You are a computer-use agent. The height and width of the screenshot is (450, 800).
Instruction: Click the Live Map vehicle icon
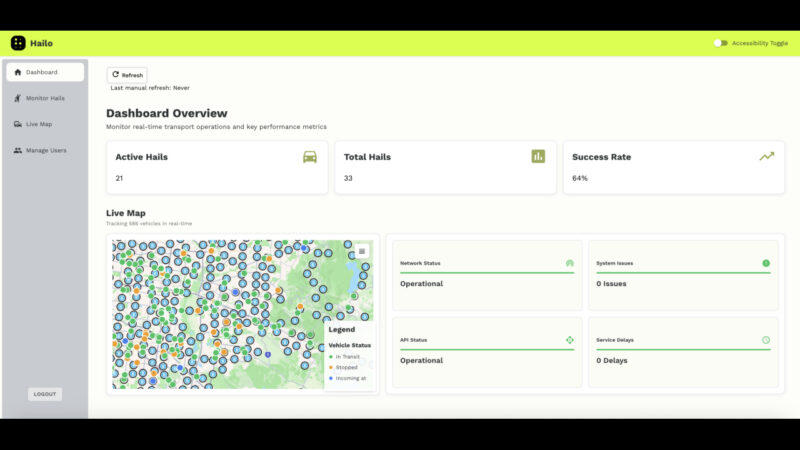[x=18, y=124]
